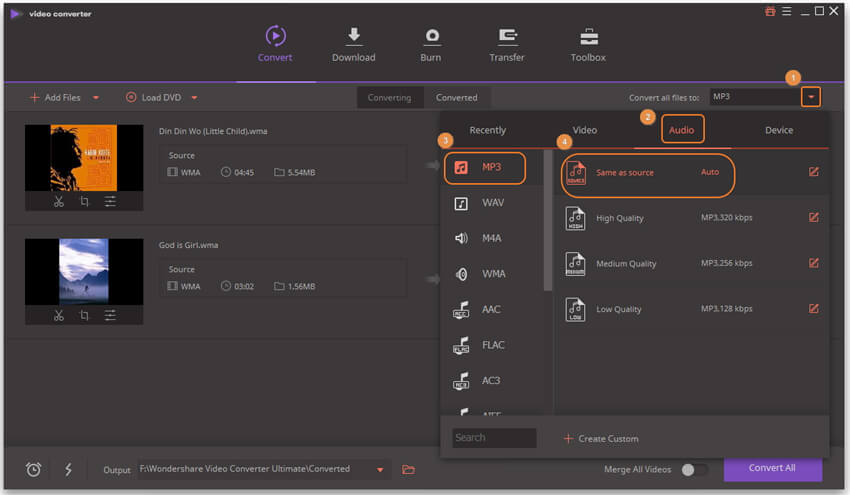850x495 pixels.
Task: Open effect settings for God is Girl file
Action: (x=110, y=316)
